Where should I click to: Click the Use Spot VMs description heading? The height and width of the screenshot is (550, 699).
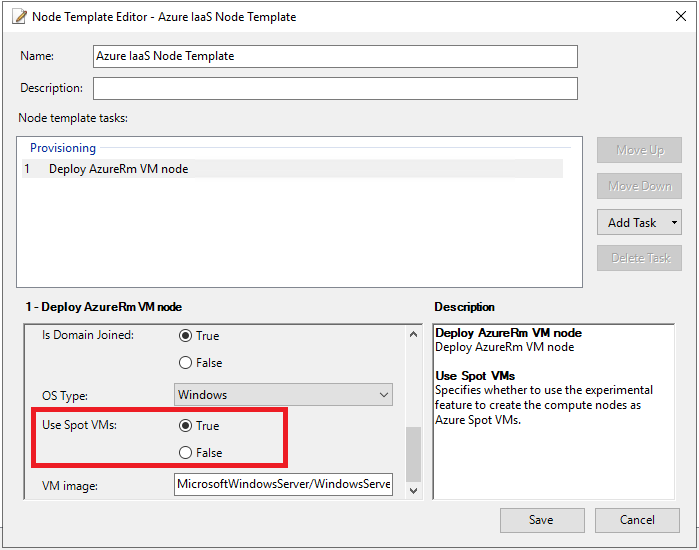click(475, 376)
